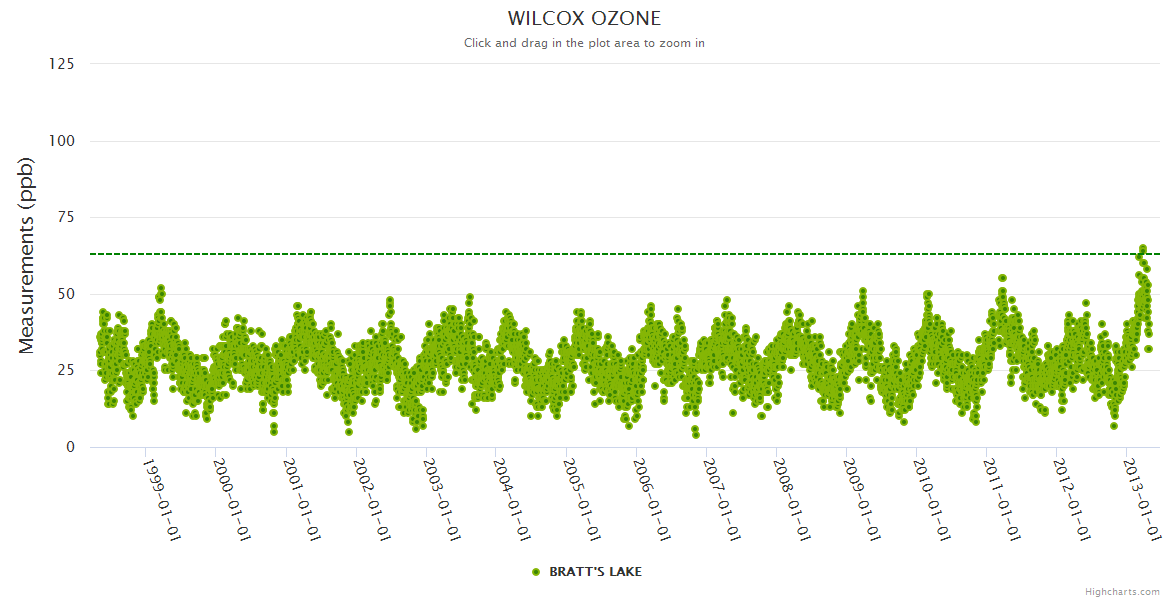
Task: Click the green legend marker dot
Action: [x=536, y=572]
